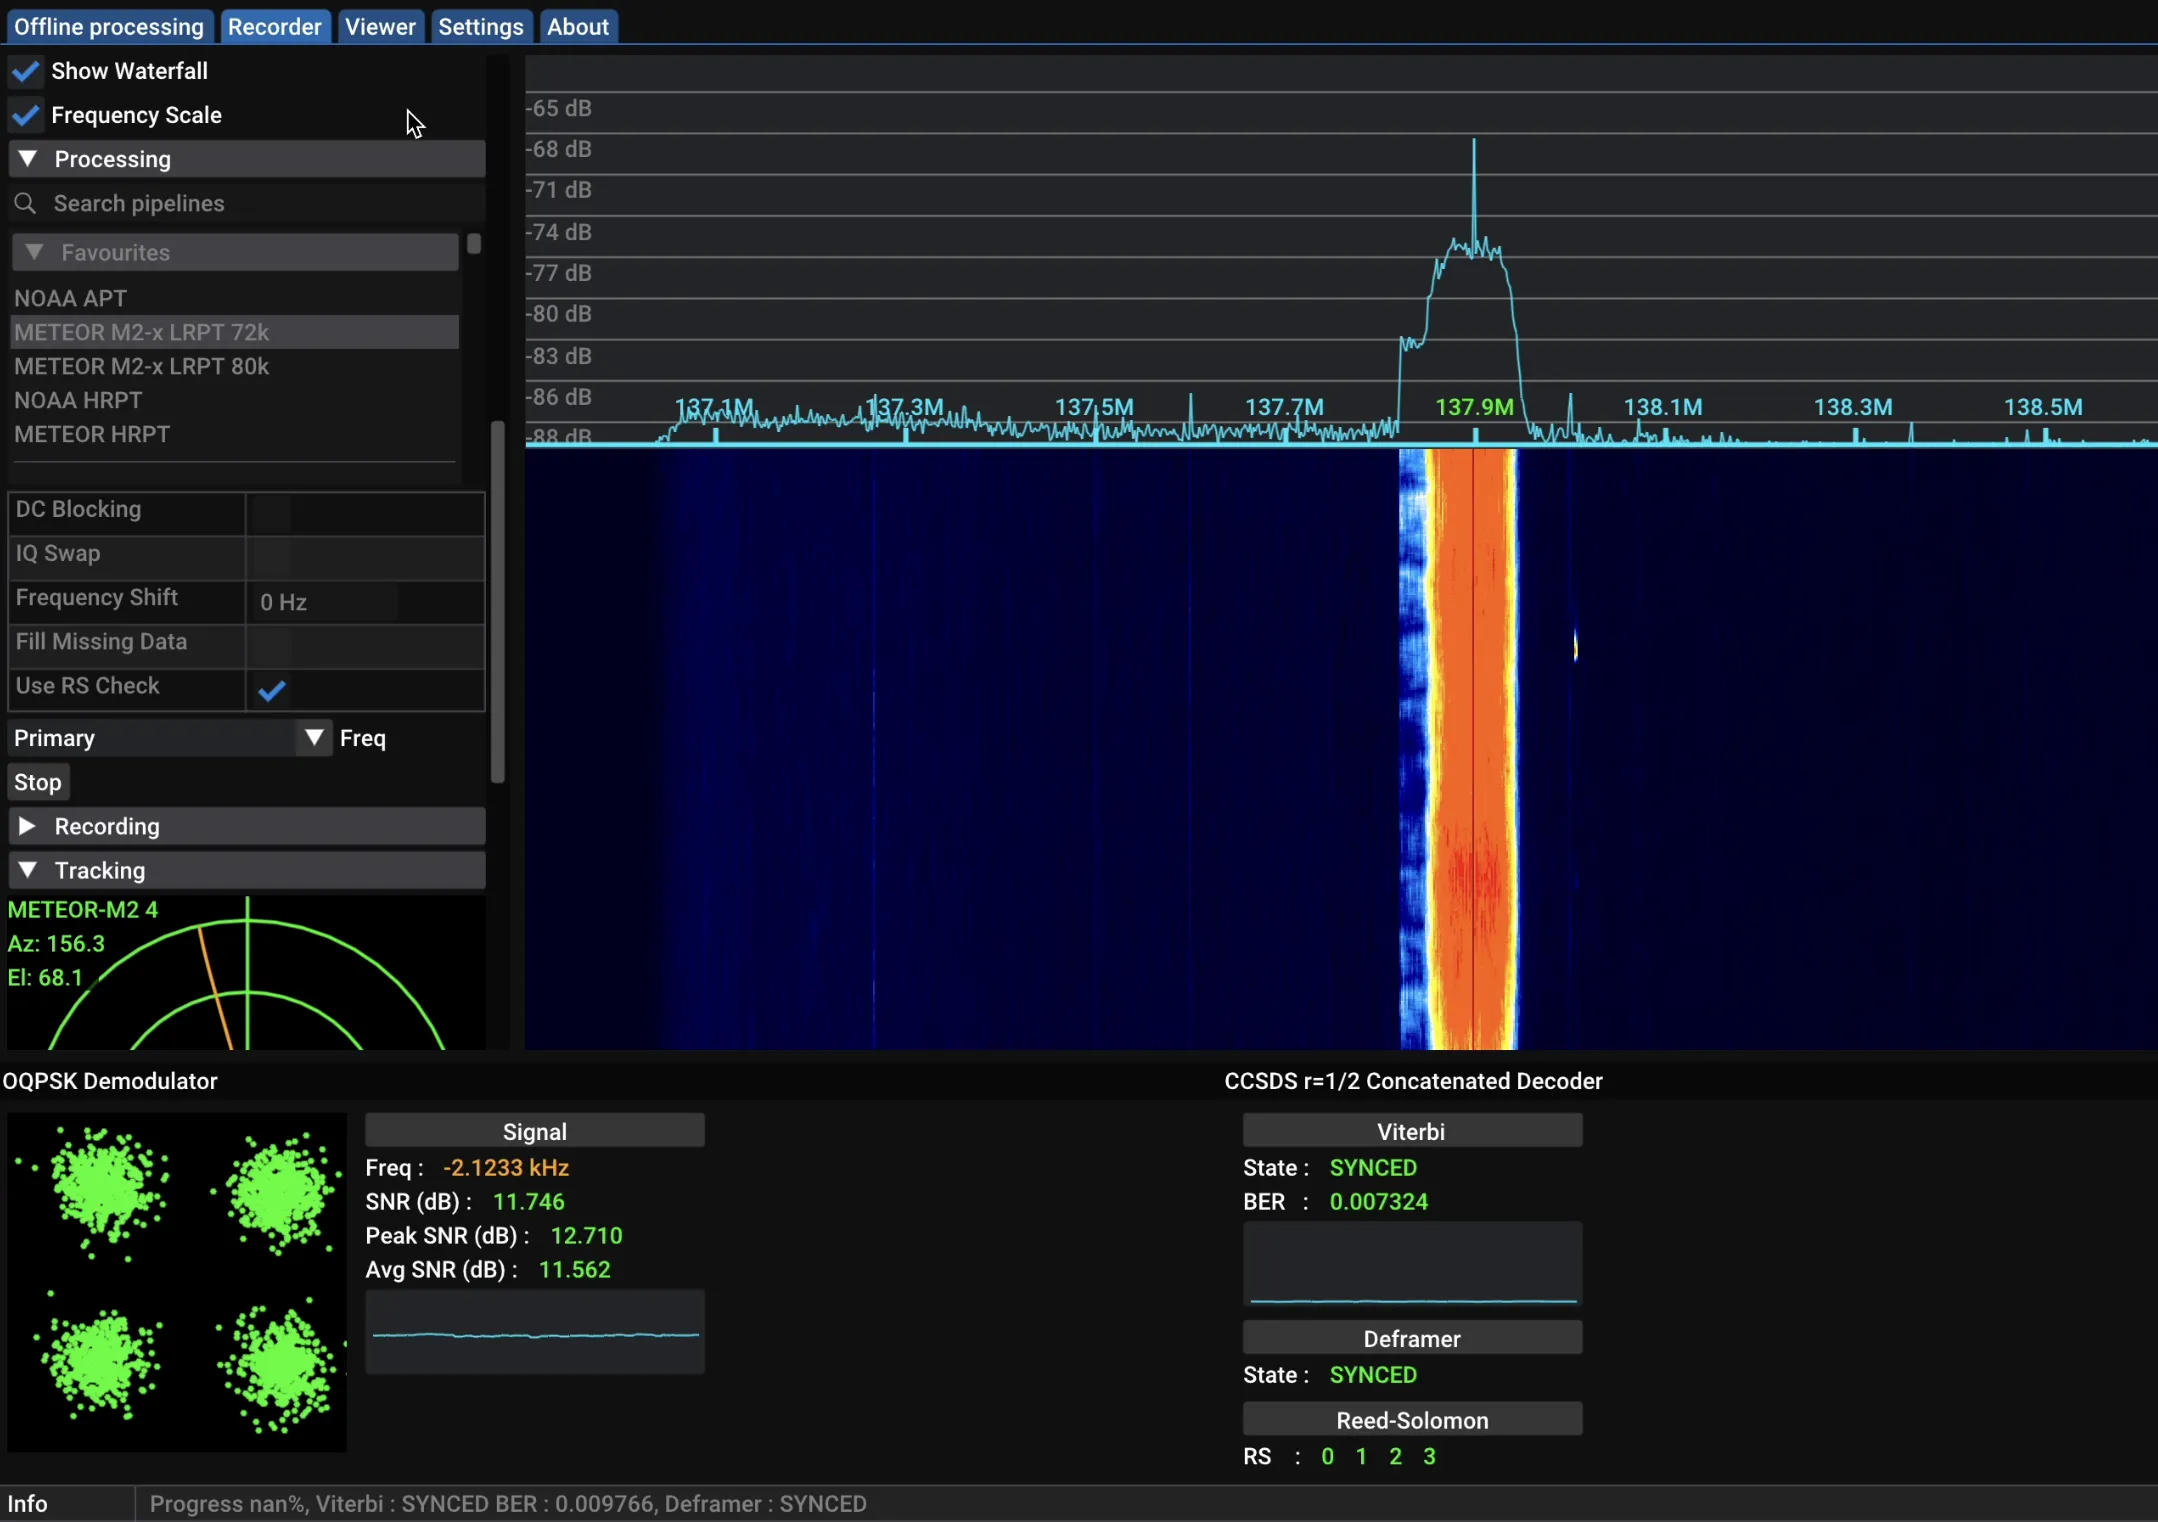Viewport: 2158px width, 1522px height.
Task: Enable the DC Blocking checkbox
Action: pyautogui.click(x=271, y=513)
